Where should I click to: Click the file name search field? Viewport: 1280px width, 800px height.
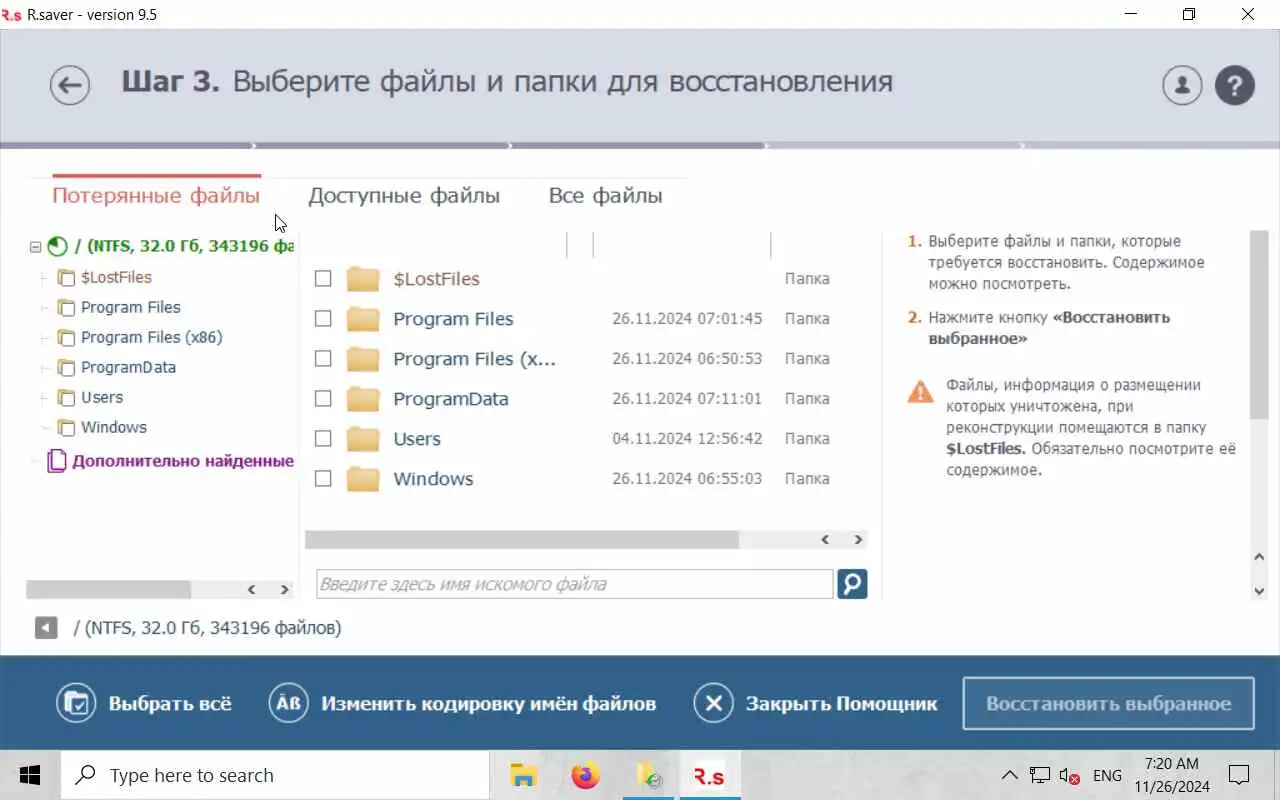[575, 584]
